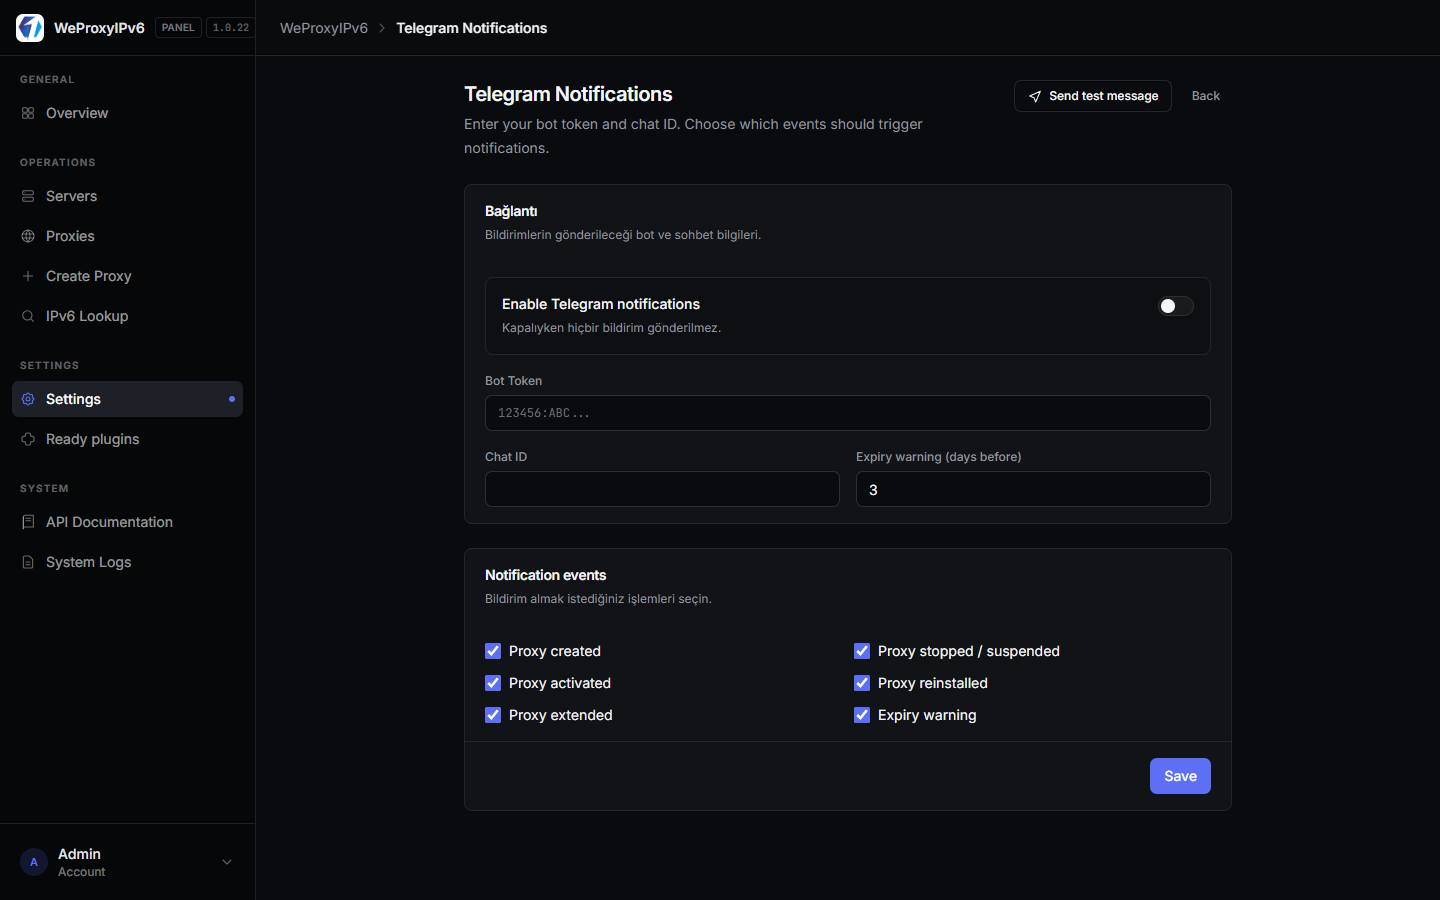Click the Bağlantı section heading
The height and width of the screenshot is (900, 1440).
click(x=511, y=211)
